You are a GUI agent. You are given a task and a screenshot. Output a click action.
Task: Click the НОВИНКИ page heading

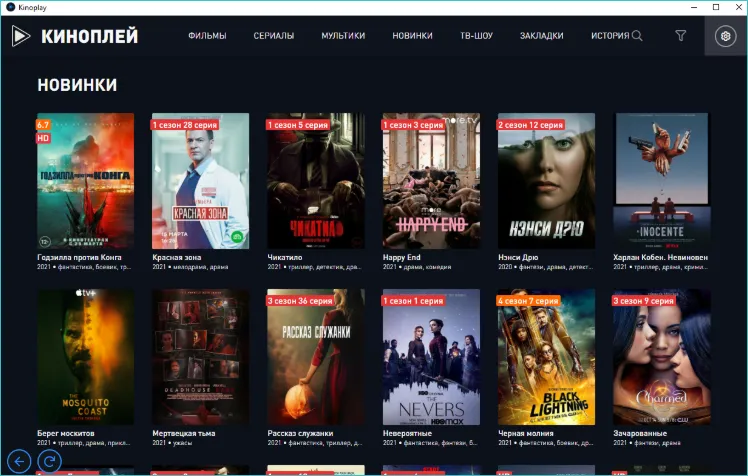[x=77, y=85]
